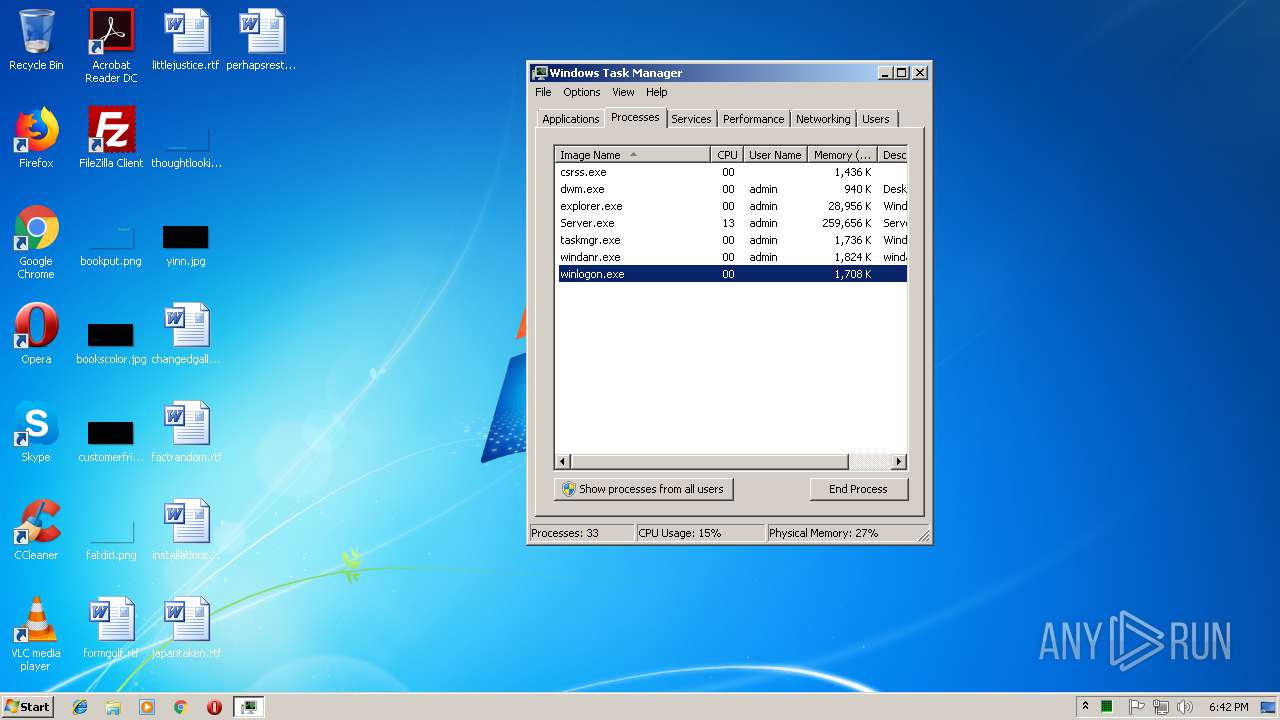Open the Recycle Bin desktop icon

pos(36,40)
